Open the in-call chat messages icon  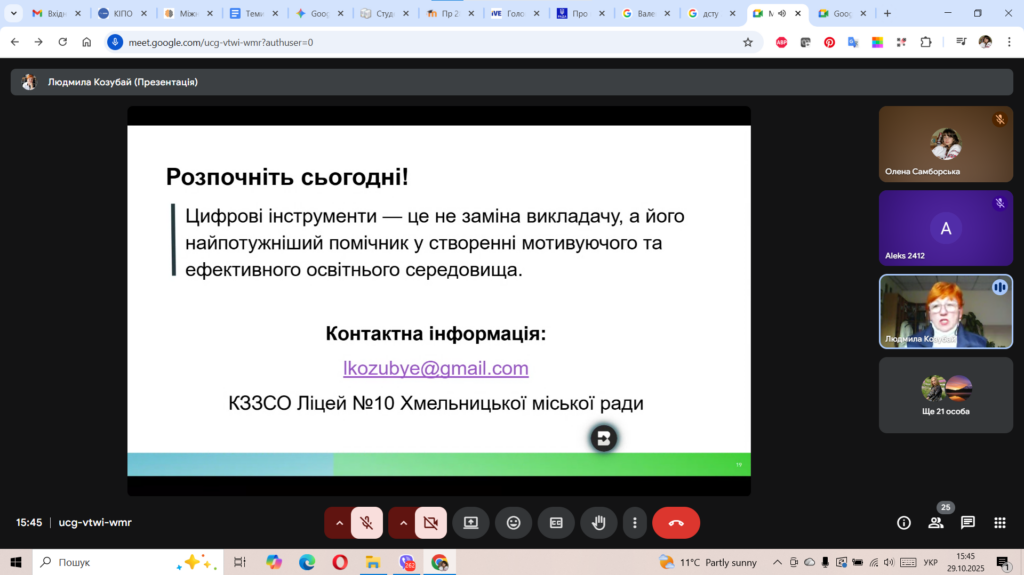[x=968, y=522]
